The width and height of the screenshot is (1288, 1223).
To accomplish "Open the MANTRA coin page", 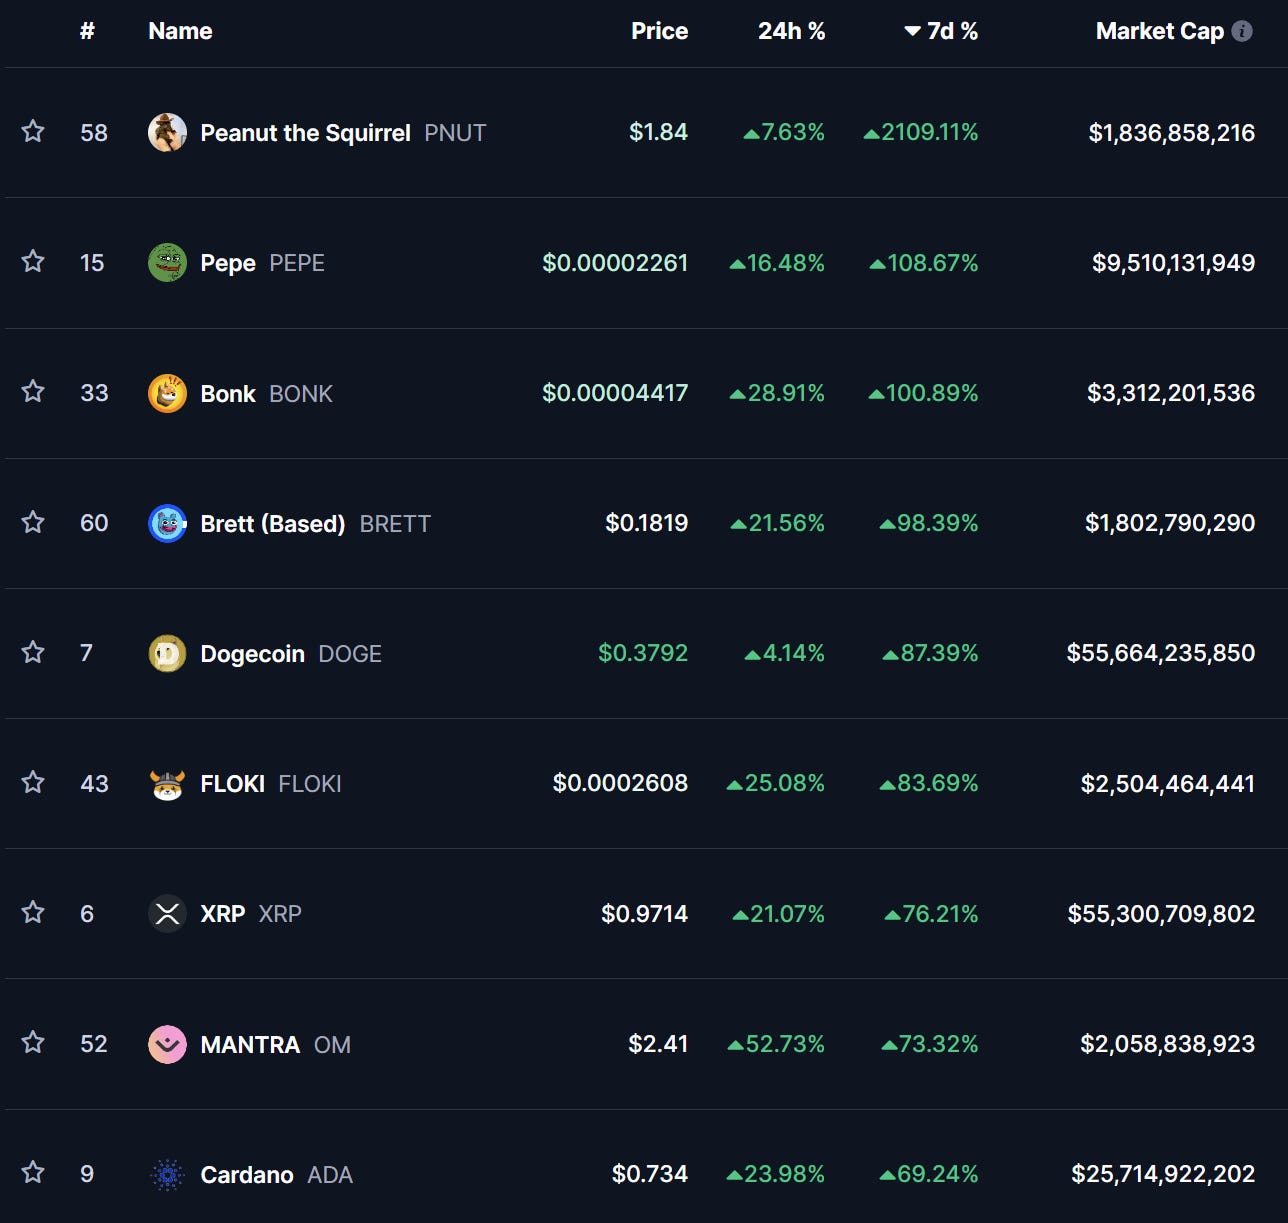I will [x=250, y=1045].
